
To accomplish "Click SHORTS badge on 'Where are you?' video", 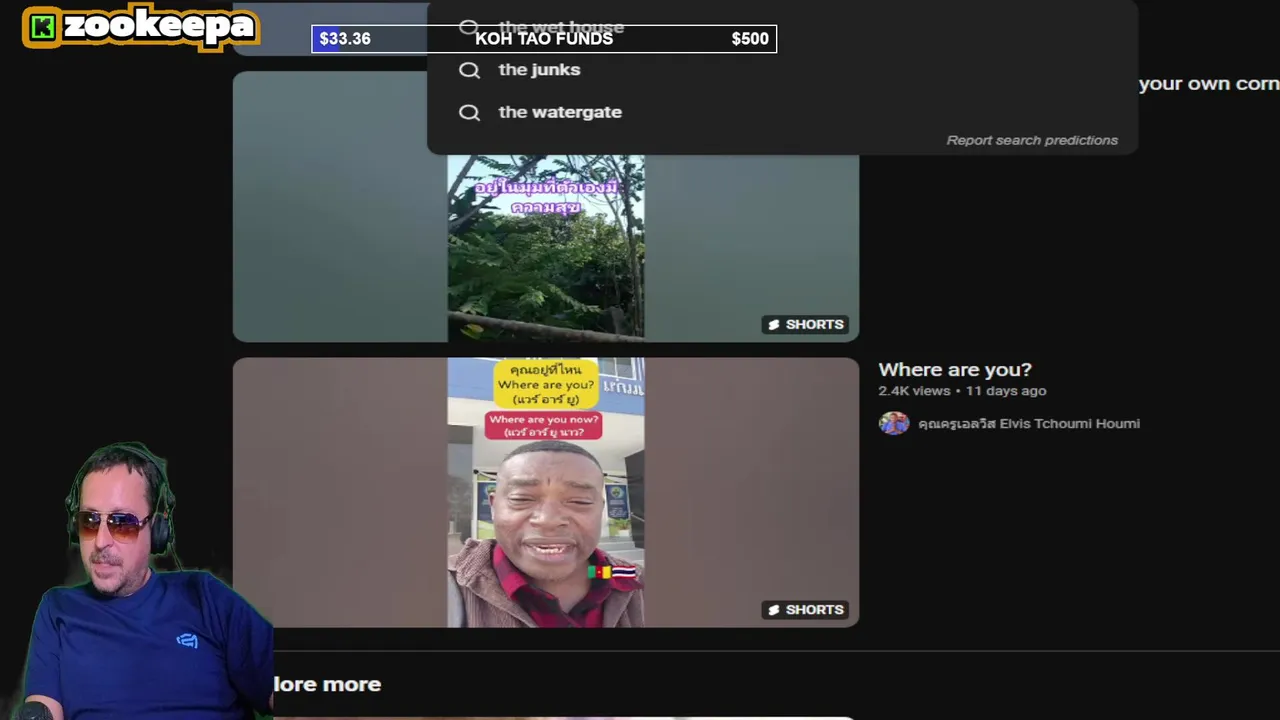I will pyautogui.click(x=805, y=610).
